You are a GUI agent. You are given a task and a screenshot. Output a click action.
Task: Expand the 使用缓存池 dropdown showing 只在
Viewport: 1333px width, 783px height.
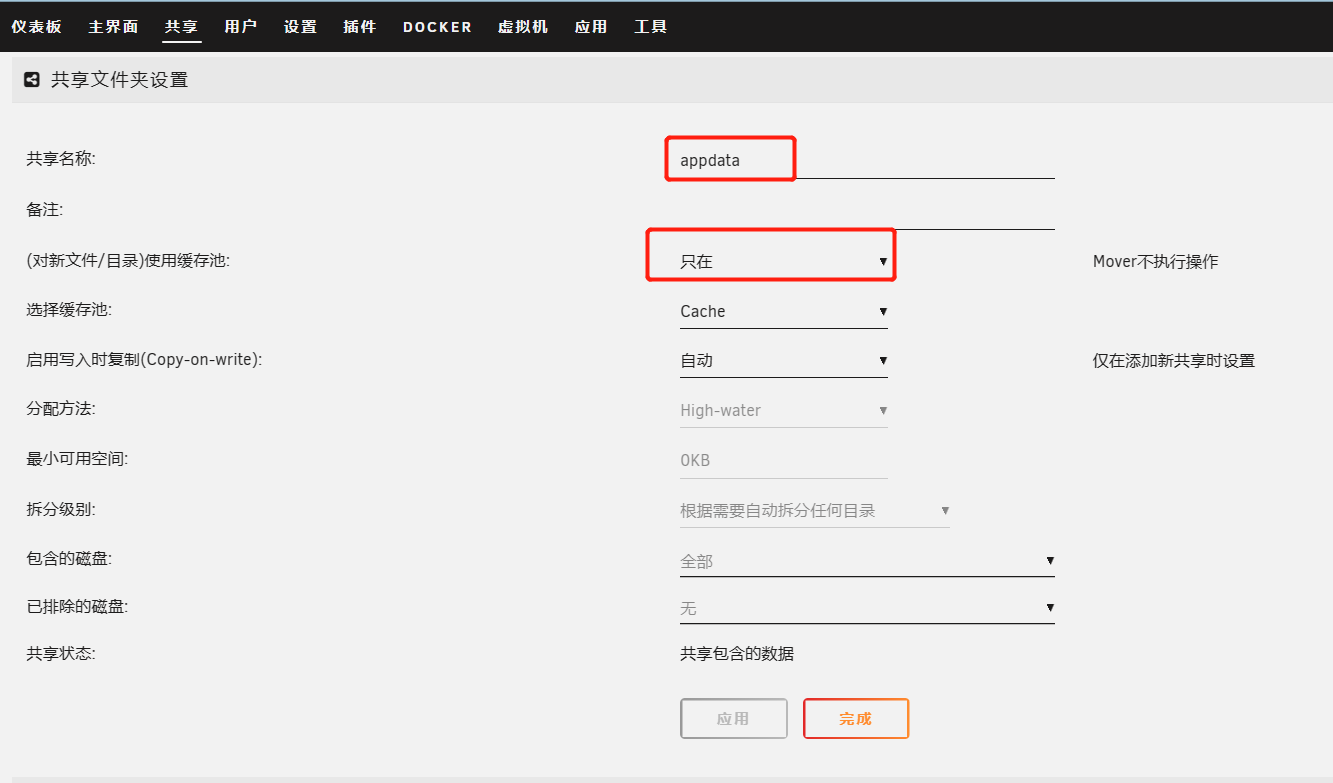[783, 262]
